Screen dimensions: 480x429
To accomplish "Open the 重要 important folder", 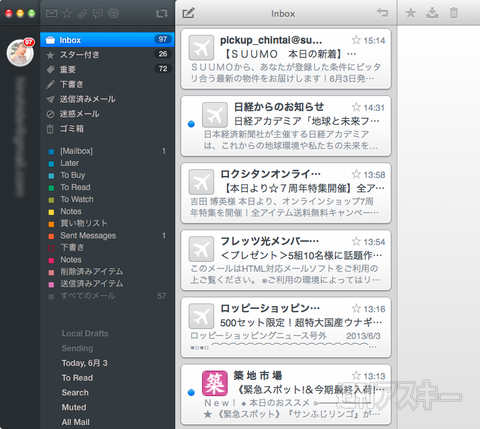I will (x=107, y=69).
